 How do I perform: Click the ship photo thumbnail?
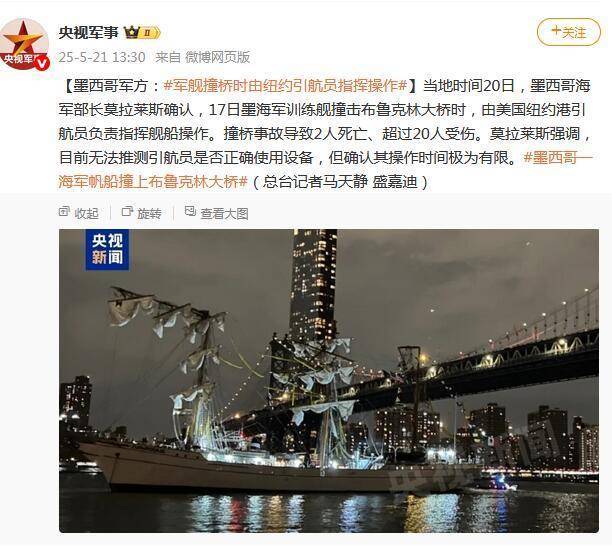(329, 381)
